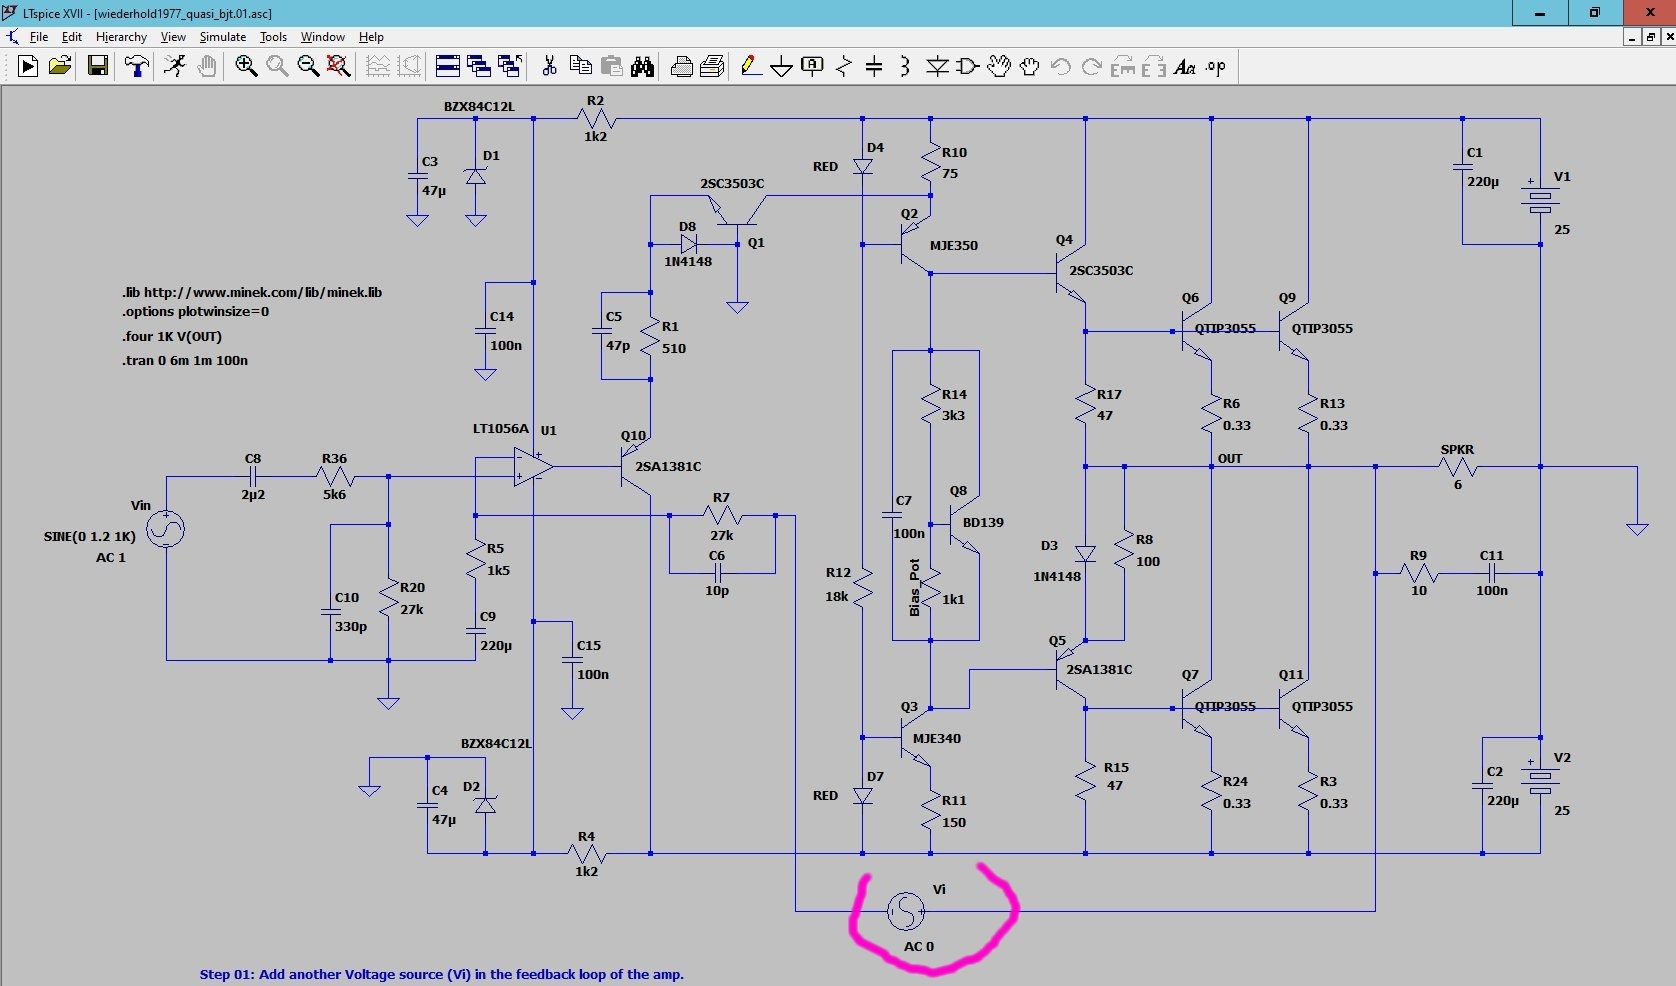
Task: Select the 'SPKR' resistor label
Action: [1457, 450]
